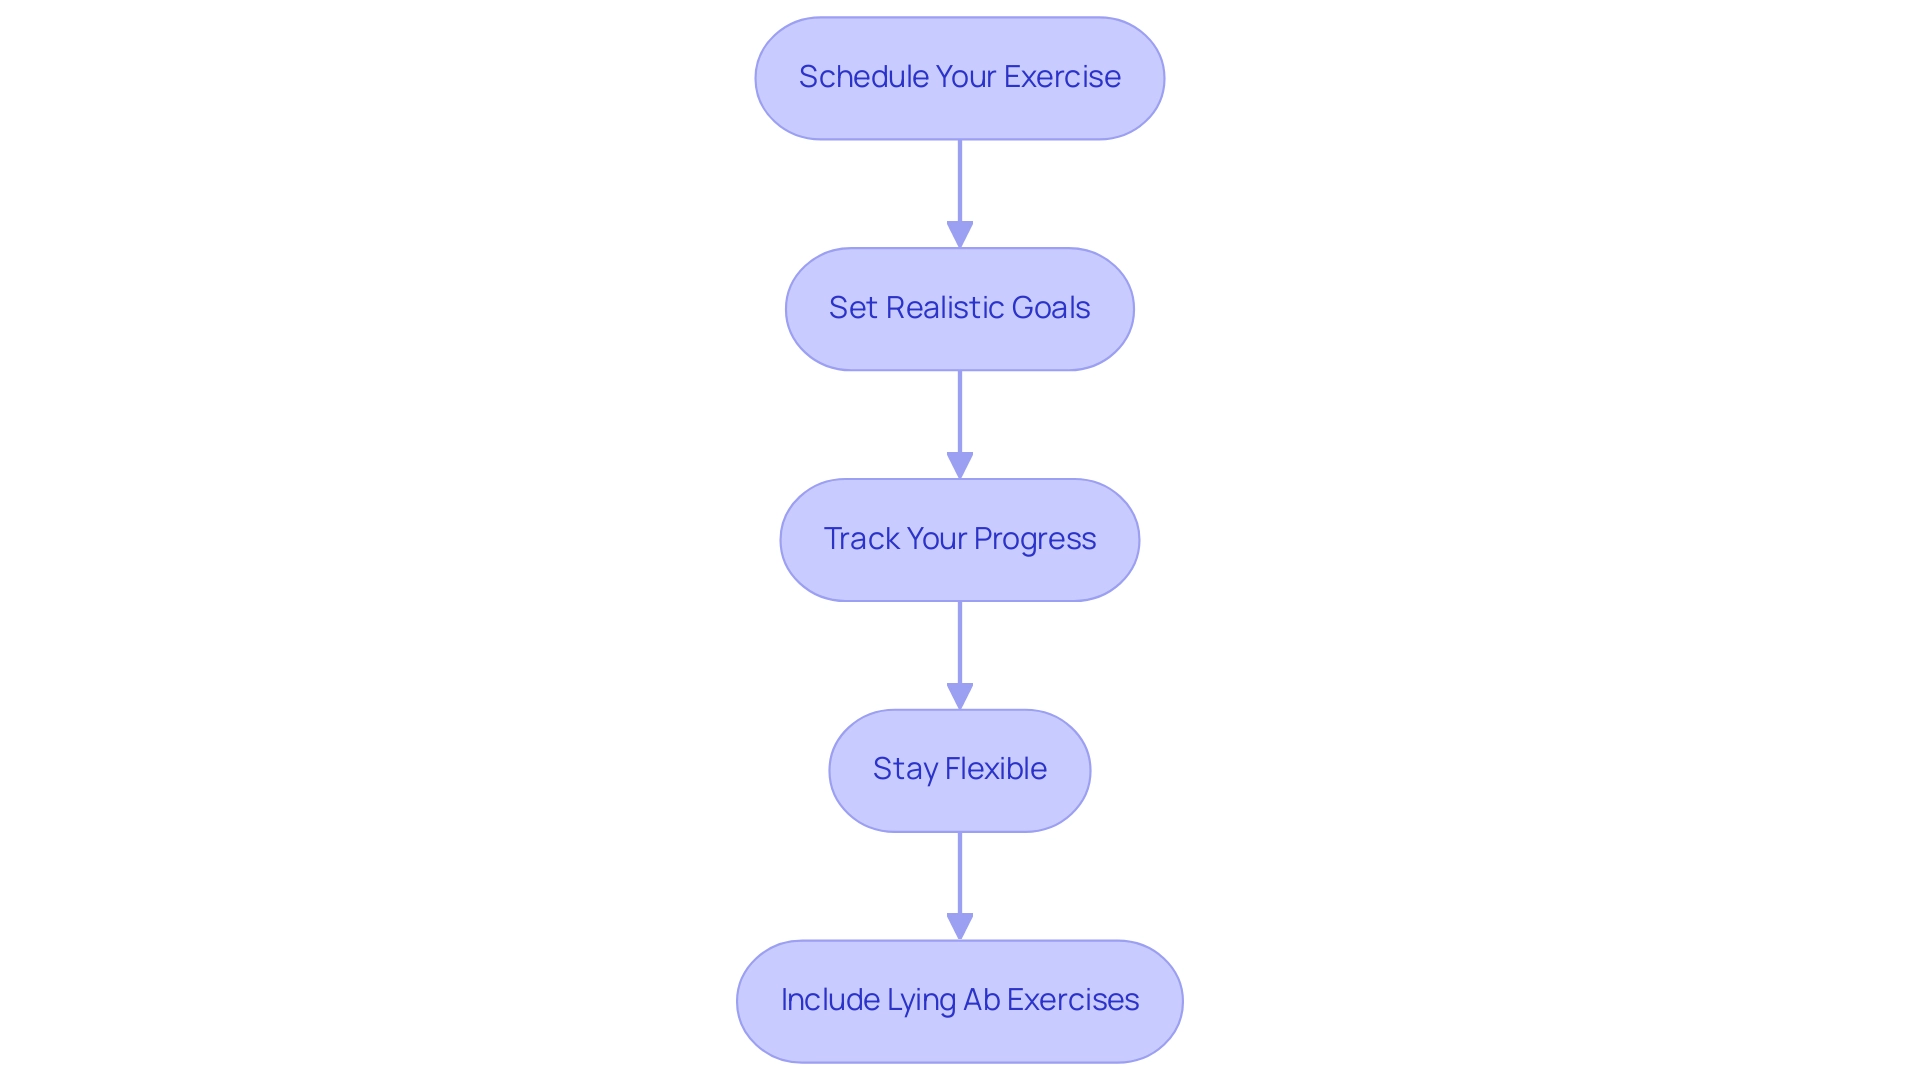Click the Track Your Progress node
Image resolution: width=1920 pixels, height=1083 pixels.
(960, 538)
